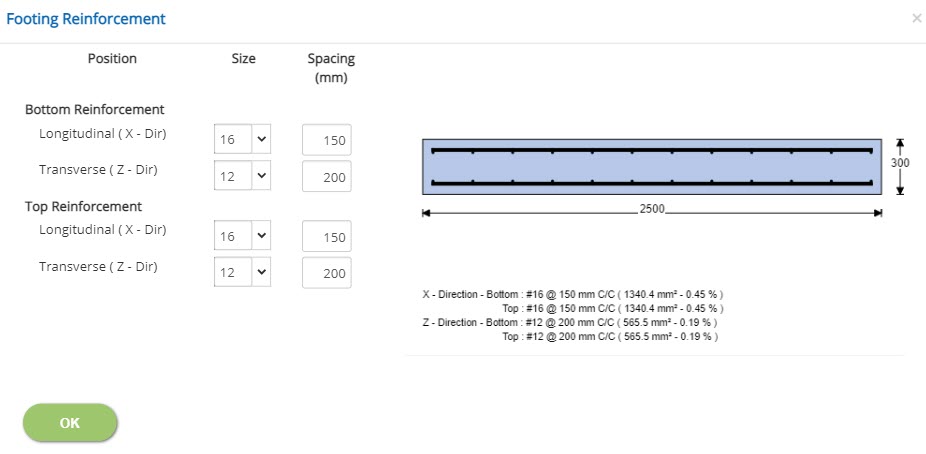
Task: Click Bottom Longitudinal spacing field showing 150
Action: (x=327, y=140)
